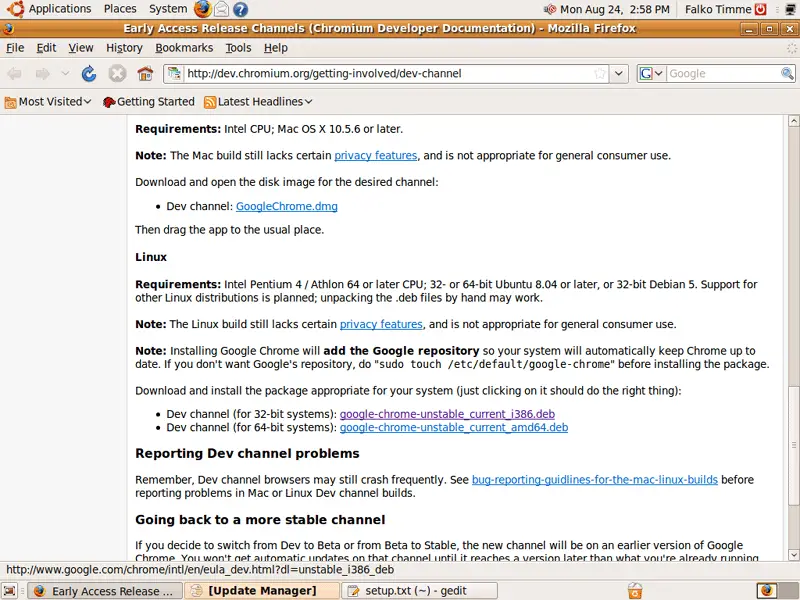The width and height of the screenshot is (800, 600).
Task: Switch to the Early Access Release taskbar window
Action: click(x=105, y=591)
